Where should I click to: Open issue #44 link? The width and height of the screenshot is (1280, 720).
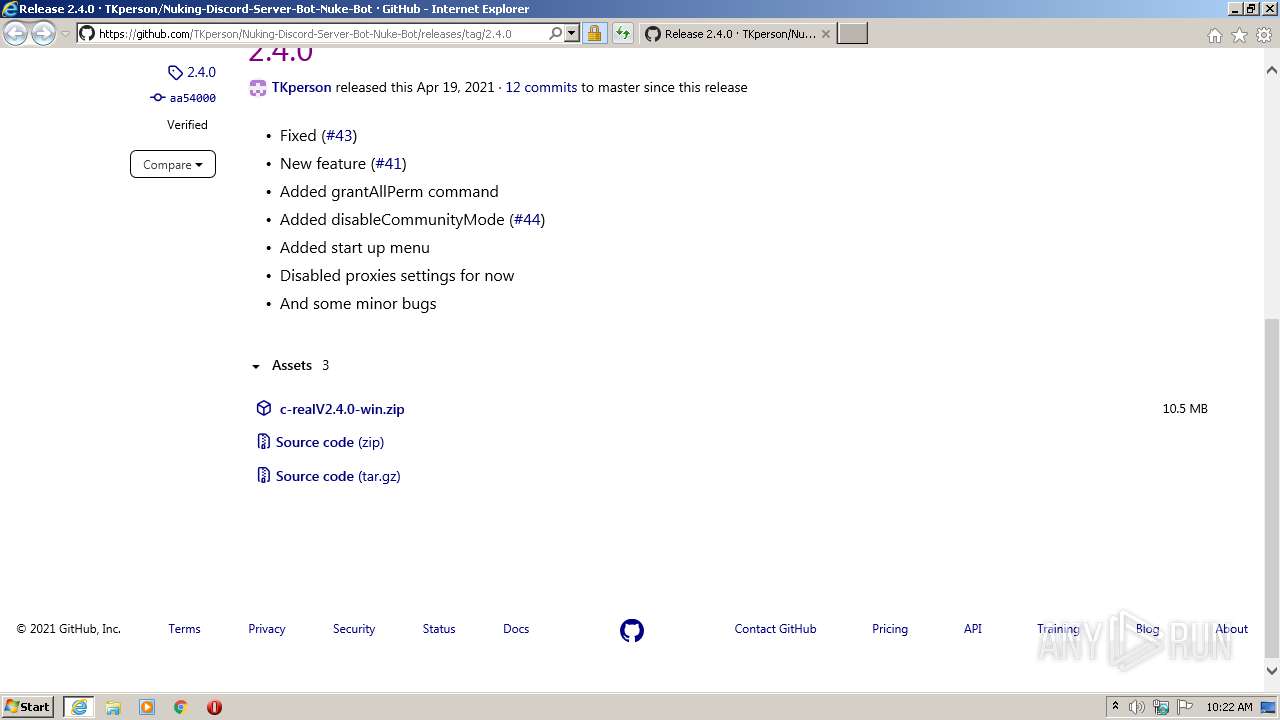pos(527,219)
